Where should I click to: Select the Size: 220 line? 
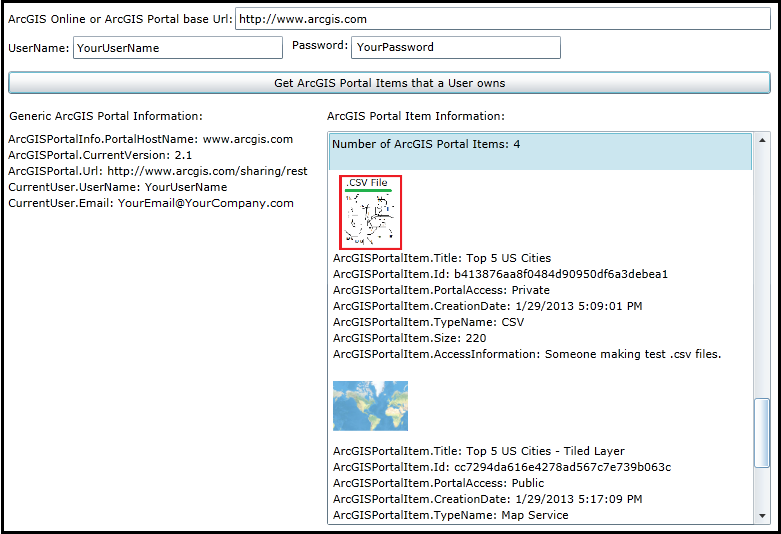[409, 338]
